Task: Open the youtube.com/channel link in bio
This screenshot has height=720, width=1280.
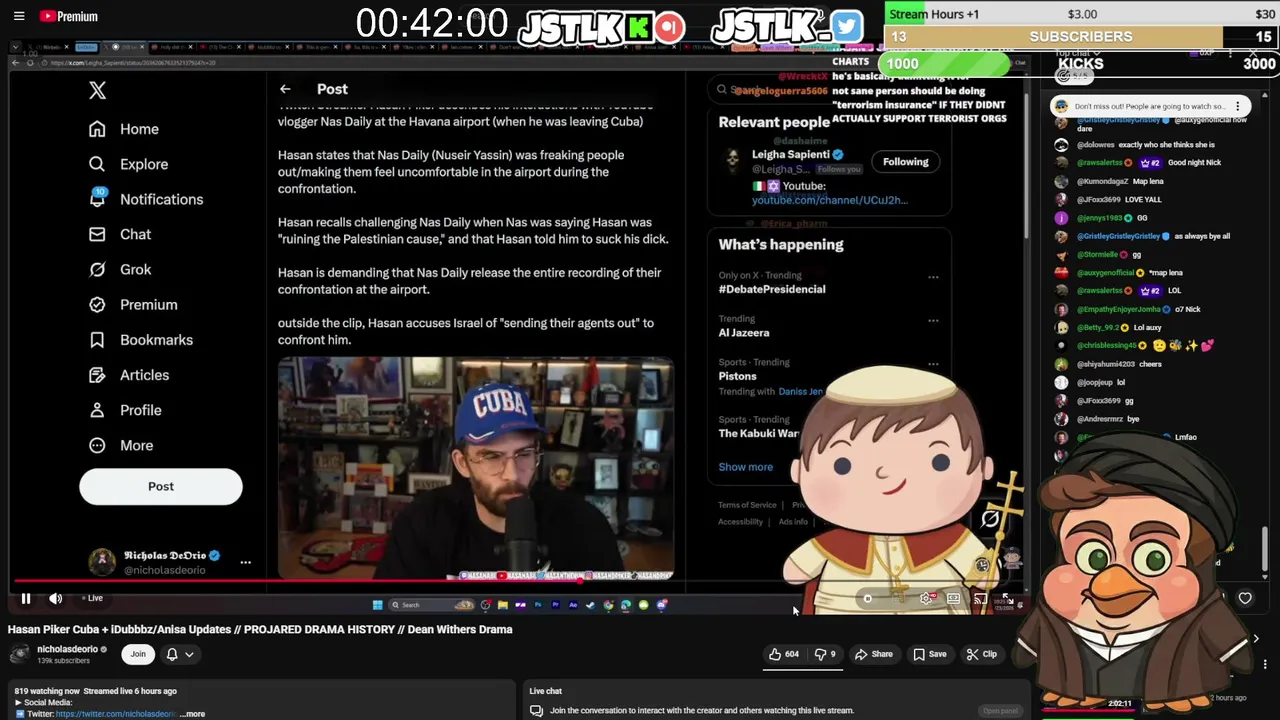Action: (829, 200)
